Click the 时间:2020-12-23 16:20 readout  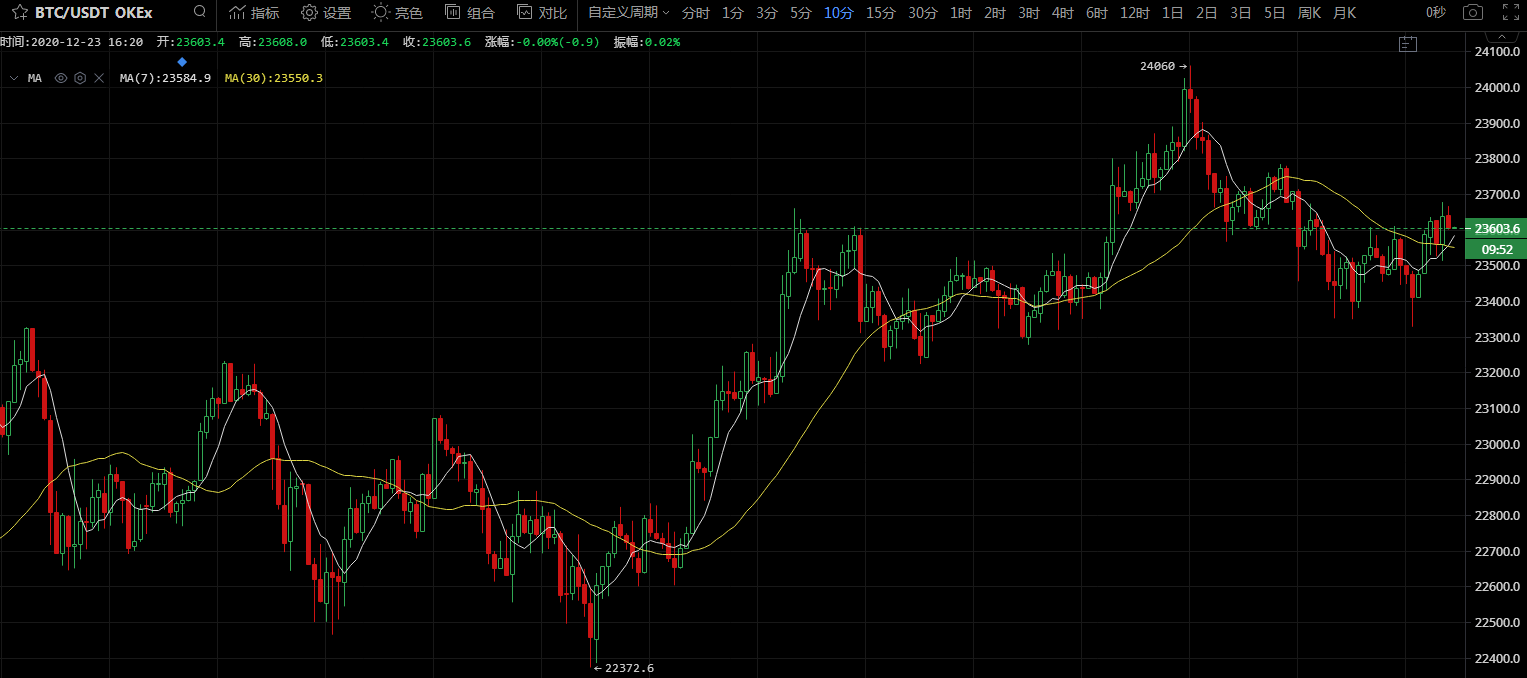72,42
